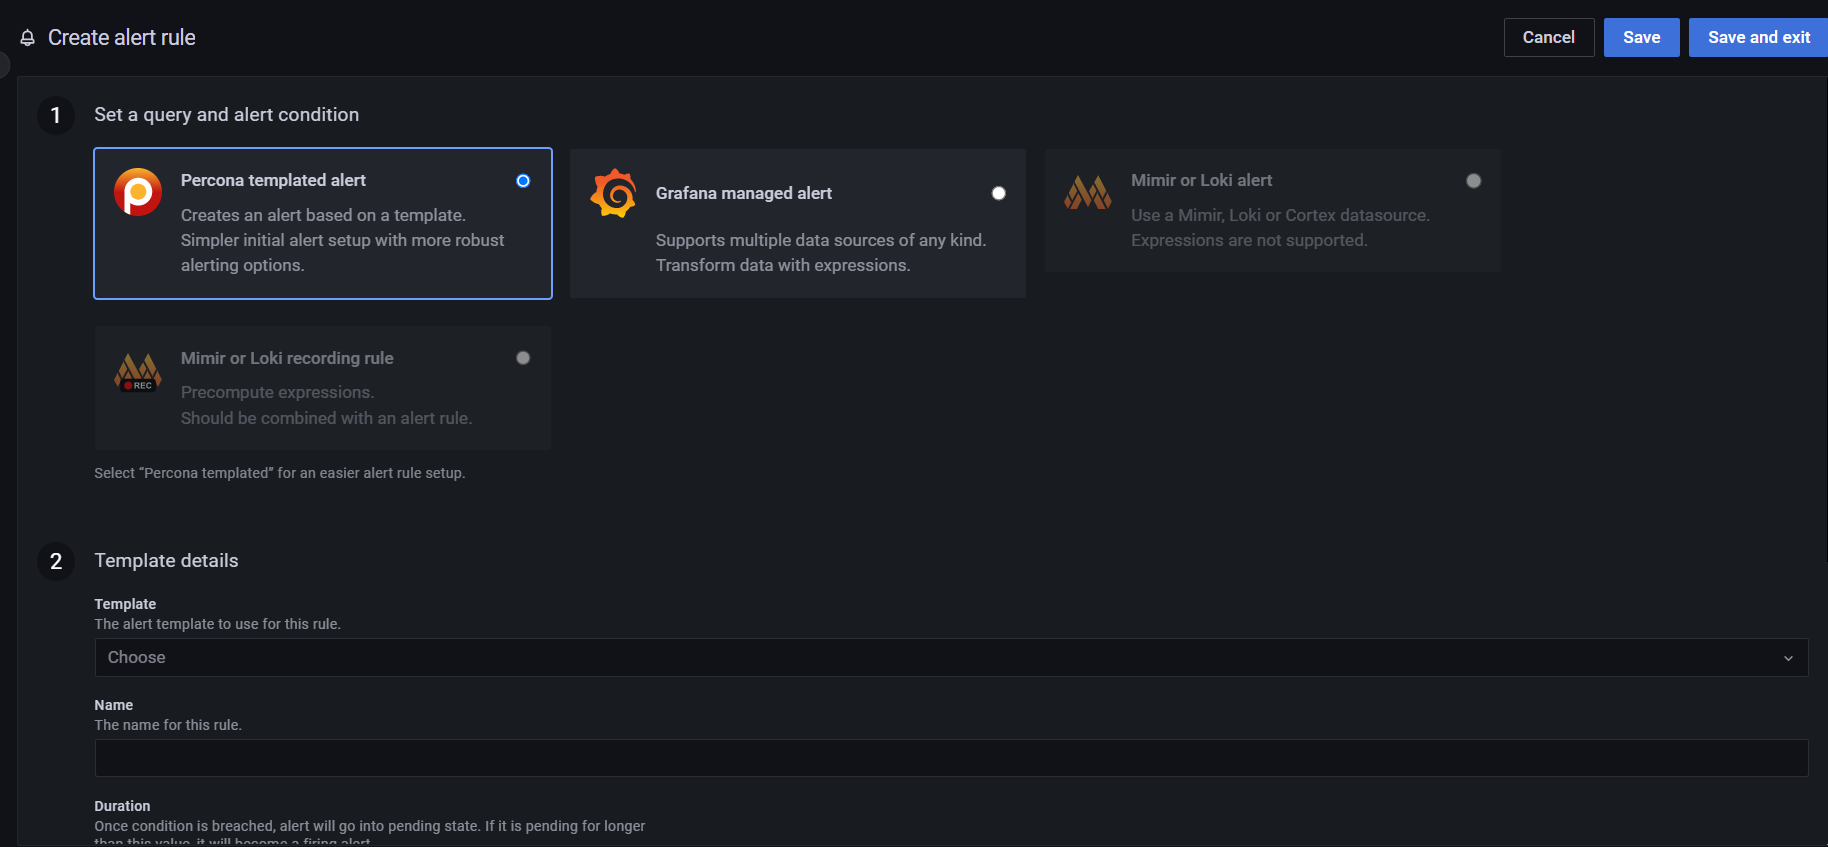Cancel creating the alert rule
This screenshot has height=847, width=1828.
coord(1548,37)
